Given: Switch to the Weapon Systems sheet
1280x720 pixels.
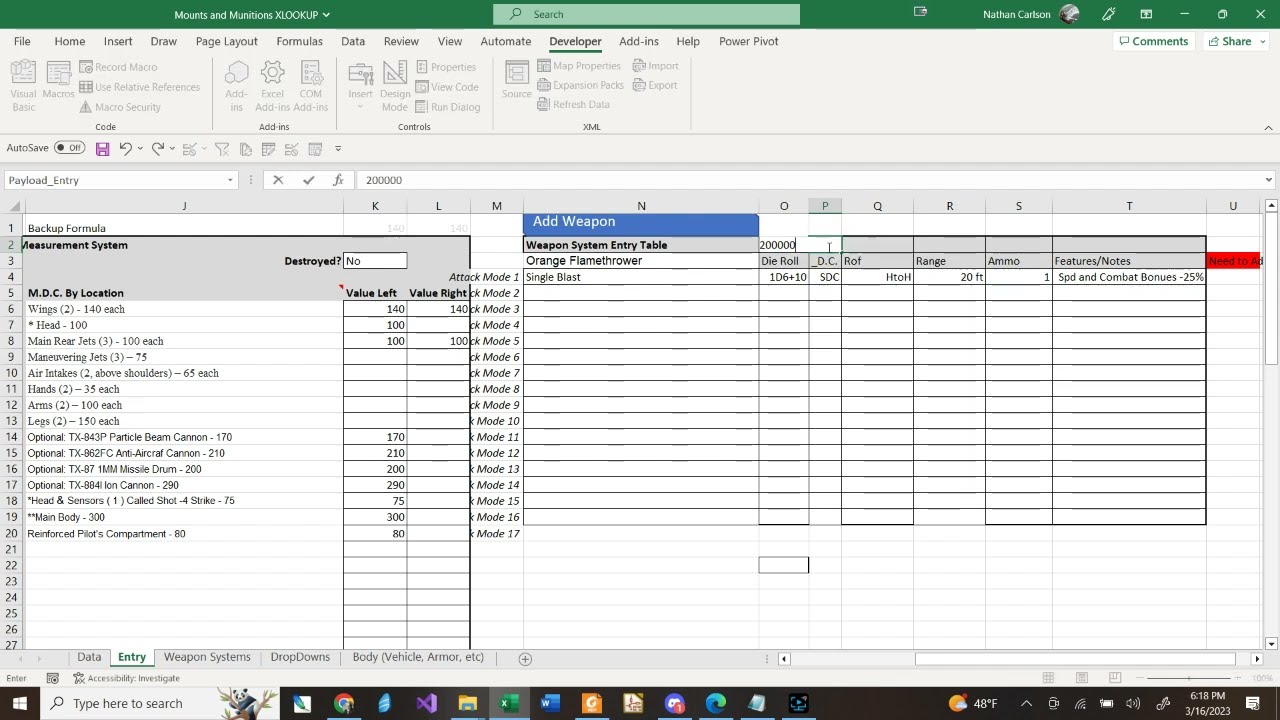Looking at the screenshot, I should tap(207, 657).
